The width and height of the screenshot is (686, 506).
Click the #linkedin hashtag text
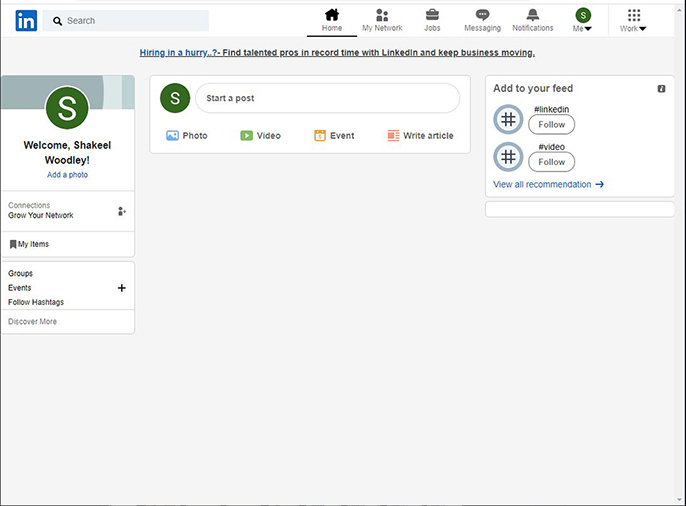551,109
